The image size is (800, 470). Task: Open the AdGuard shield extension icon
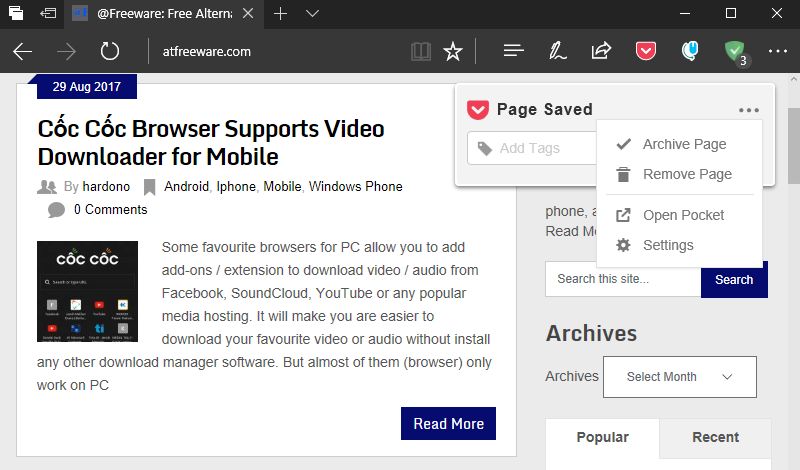click(x=735, y=51)
